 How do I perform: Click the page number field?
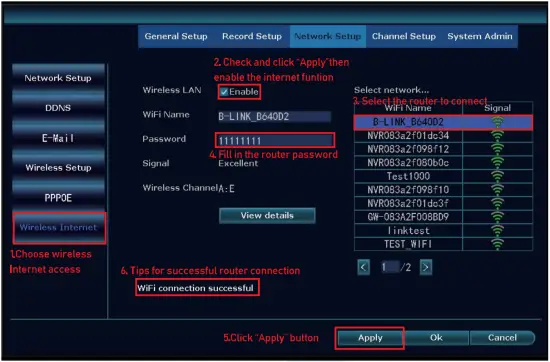[390, 267]
